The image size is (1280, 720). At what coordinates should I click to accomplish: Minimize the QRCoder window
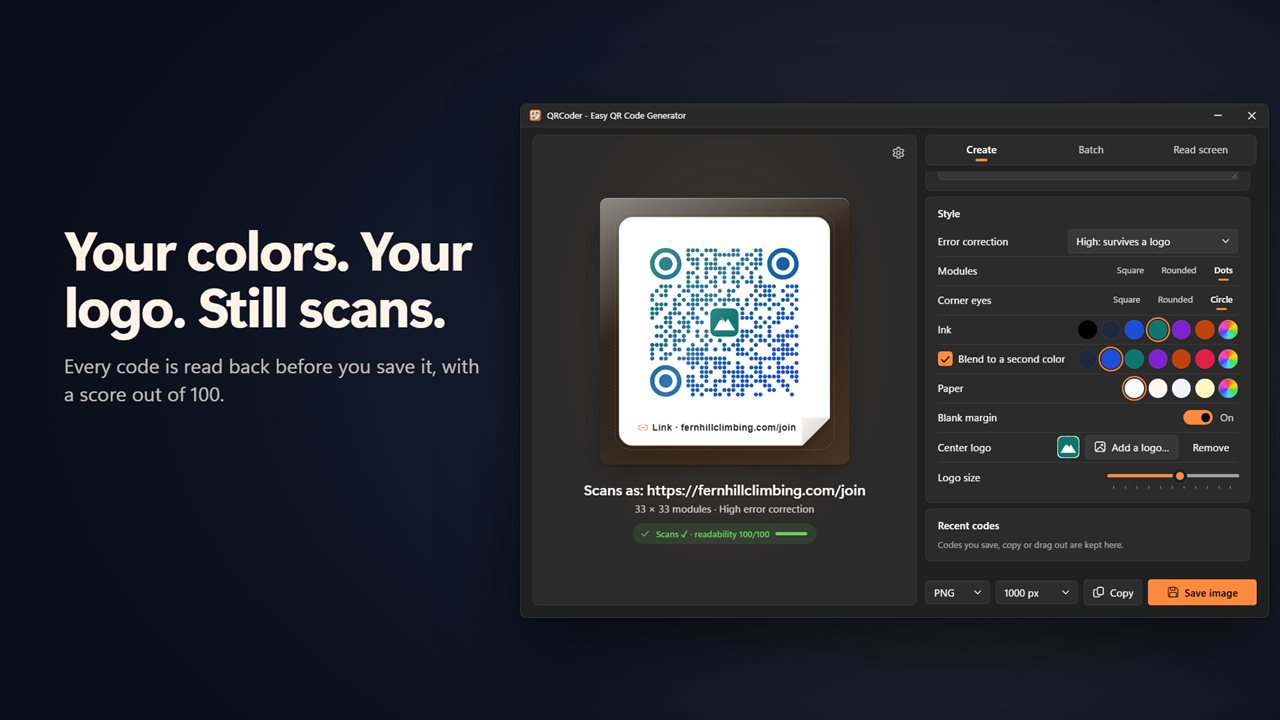[x=1218, y=116]
